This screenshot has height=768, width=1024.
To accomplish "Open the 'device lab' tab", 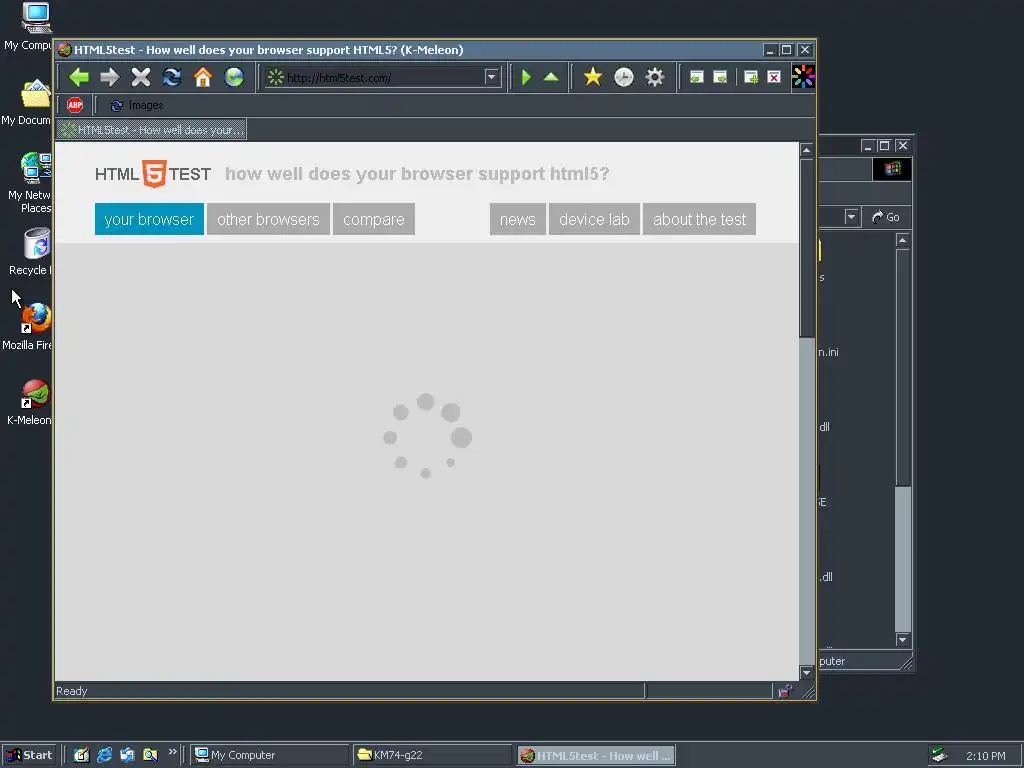I will click(x=594, y=219).
